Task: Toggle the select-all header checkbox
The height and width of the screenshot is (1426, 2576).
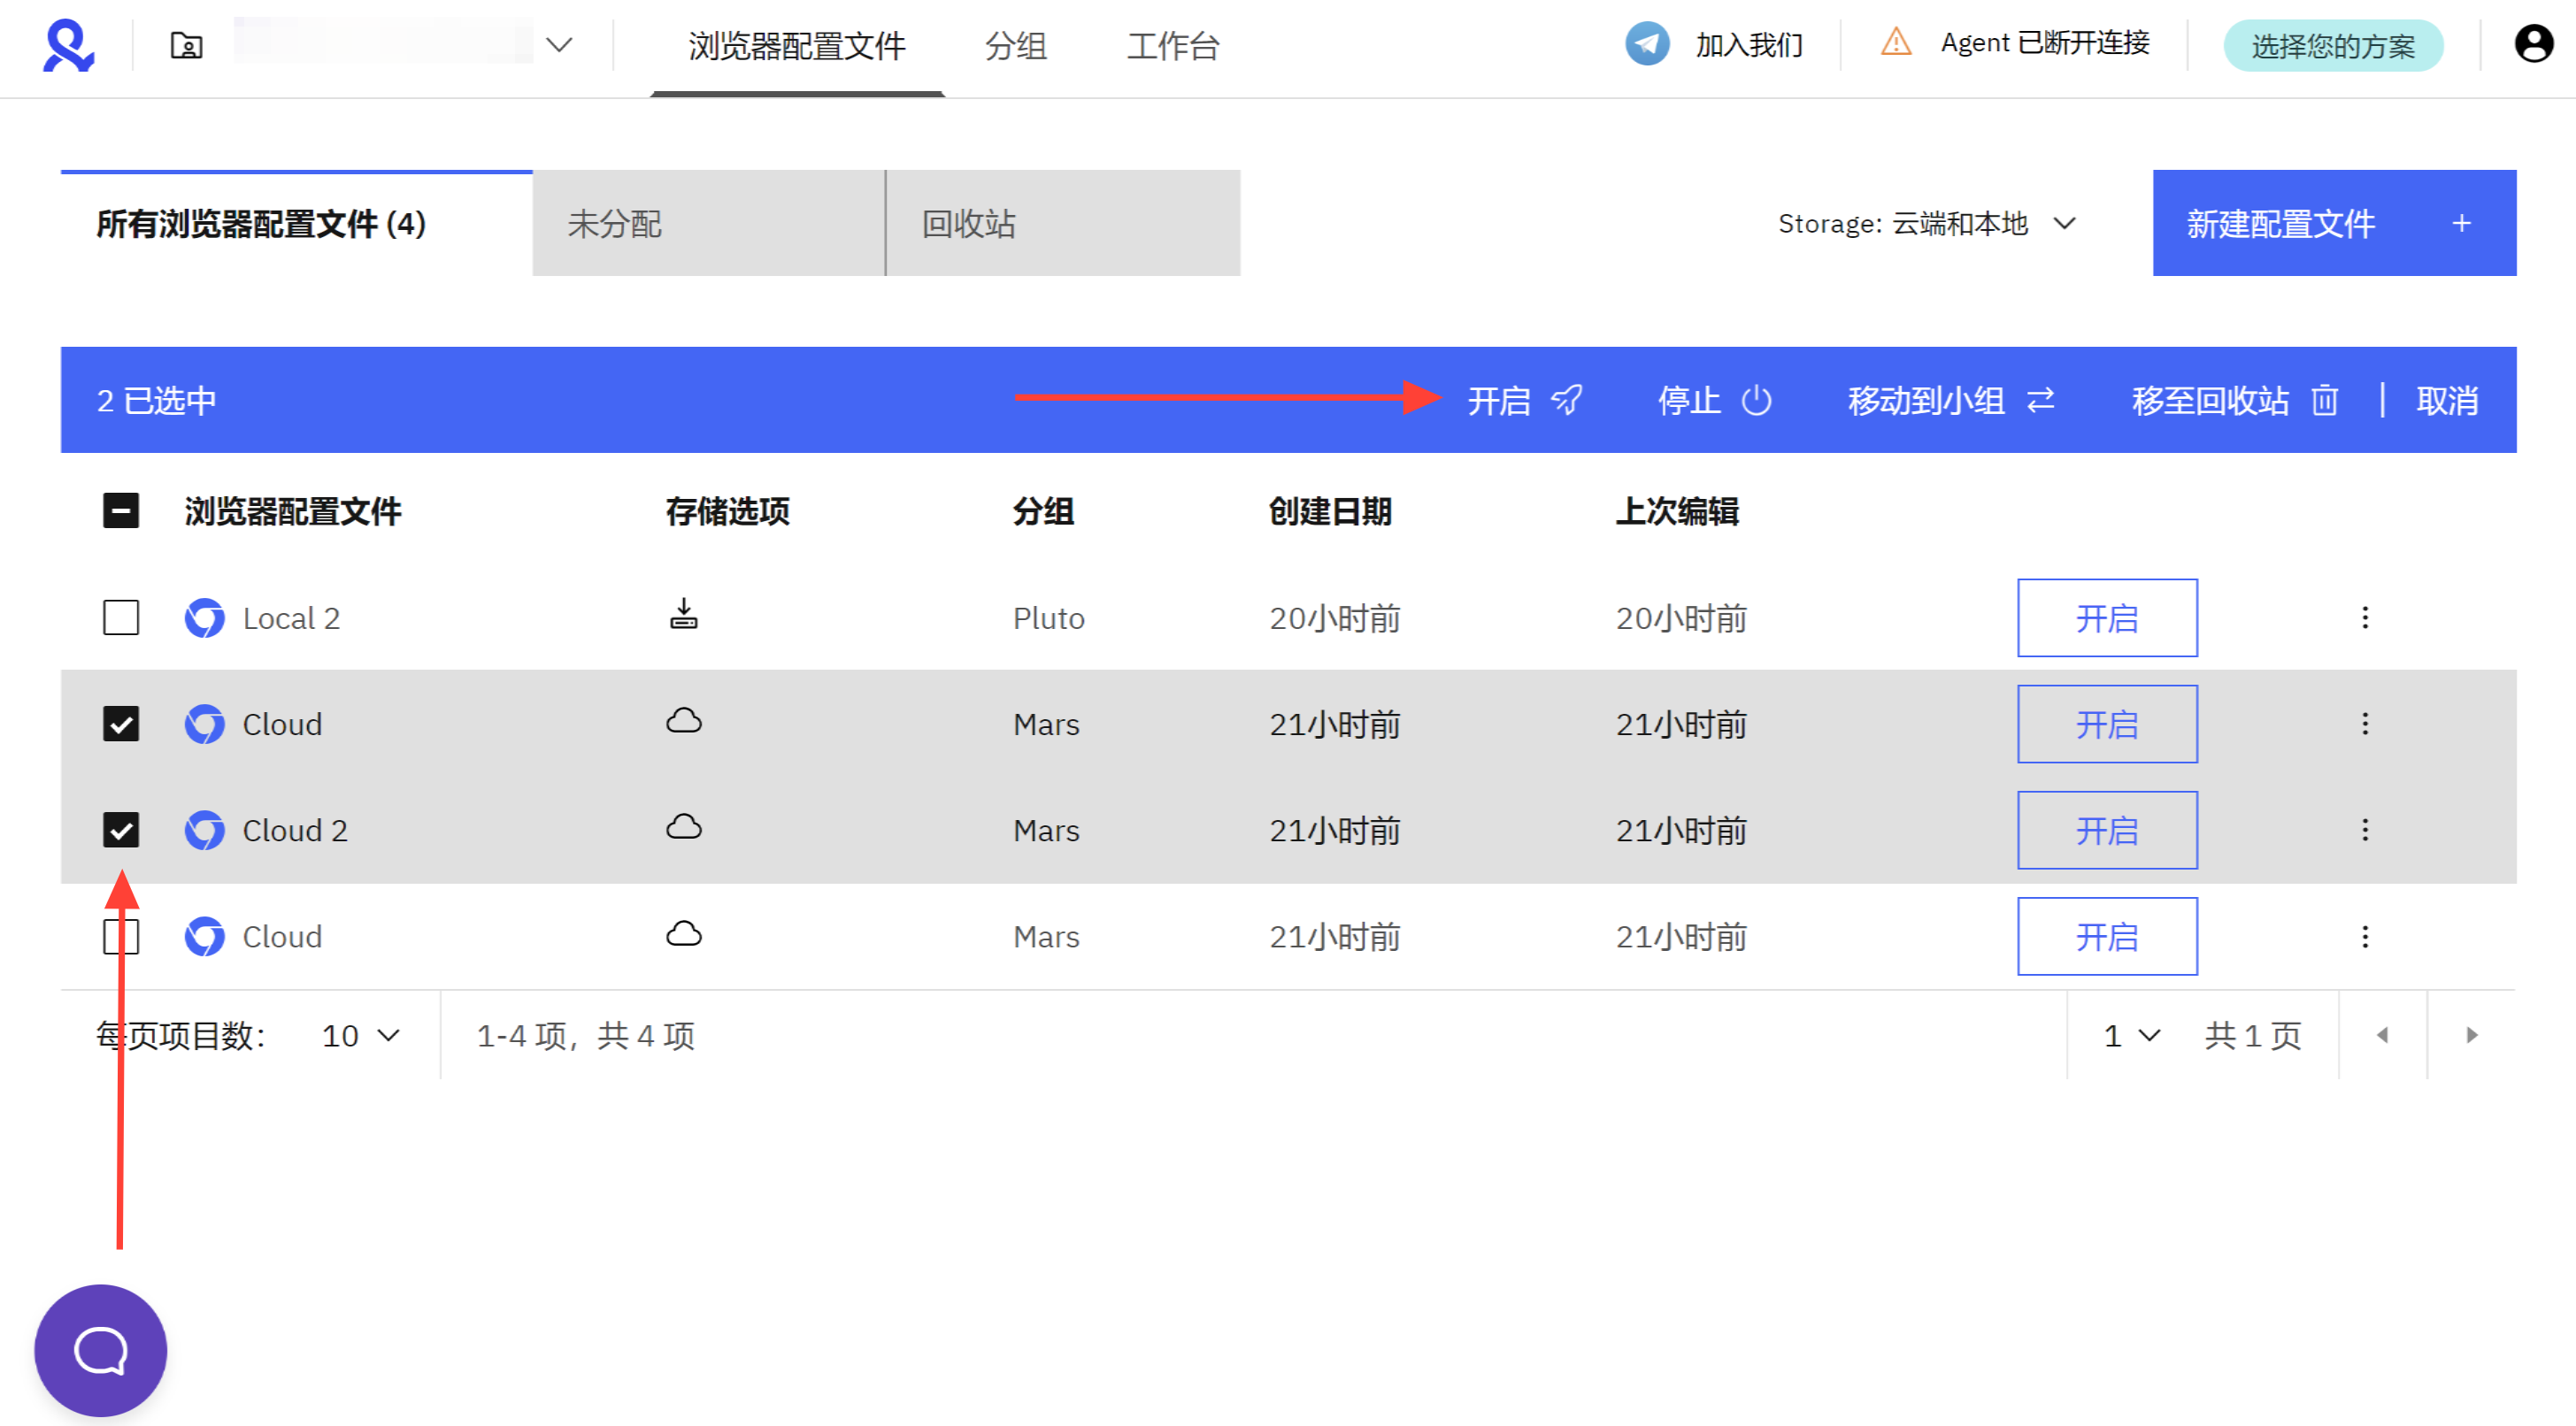Action: (x=121, y=511)
